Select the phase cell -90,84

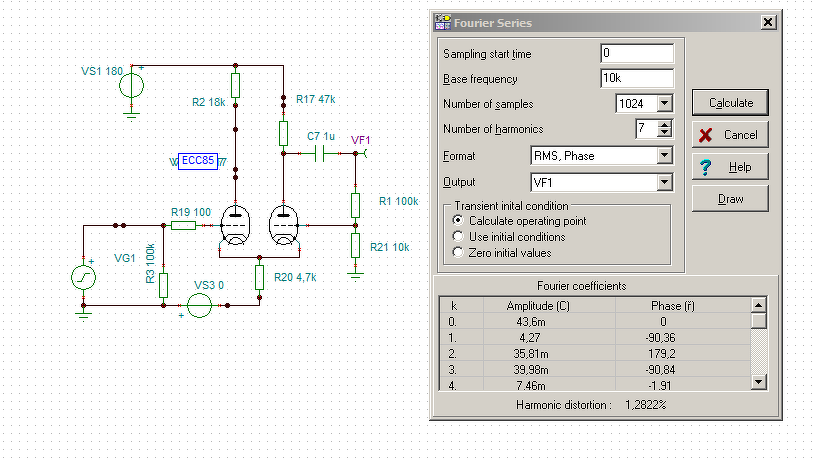pos(661,370)
